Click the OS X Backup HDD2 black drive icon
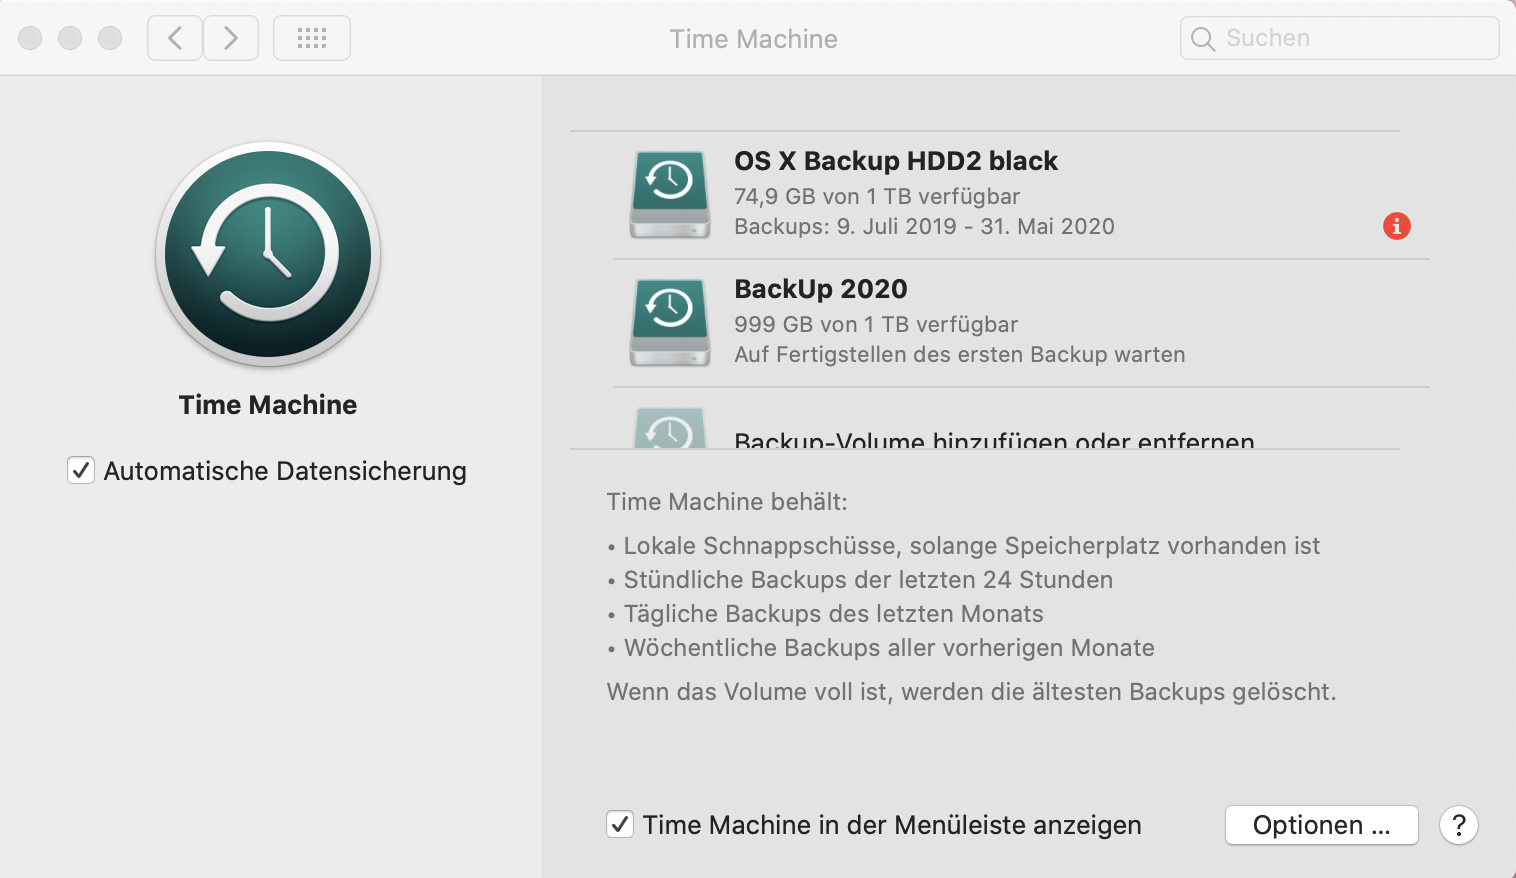1516x878 pixels. pos(670,194)
